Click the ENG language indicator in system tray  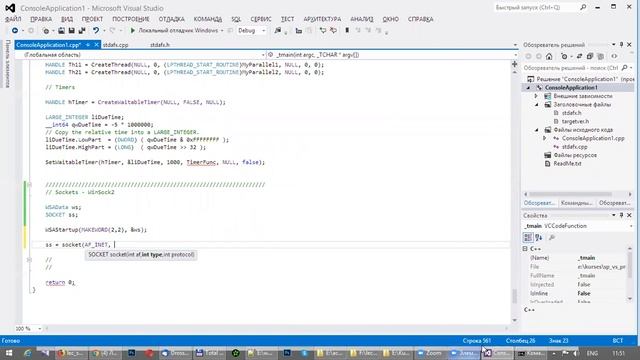pyautogui.click(x=592, y=353)
